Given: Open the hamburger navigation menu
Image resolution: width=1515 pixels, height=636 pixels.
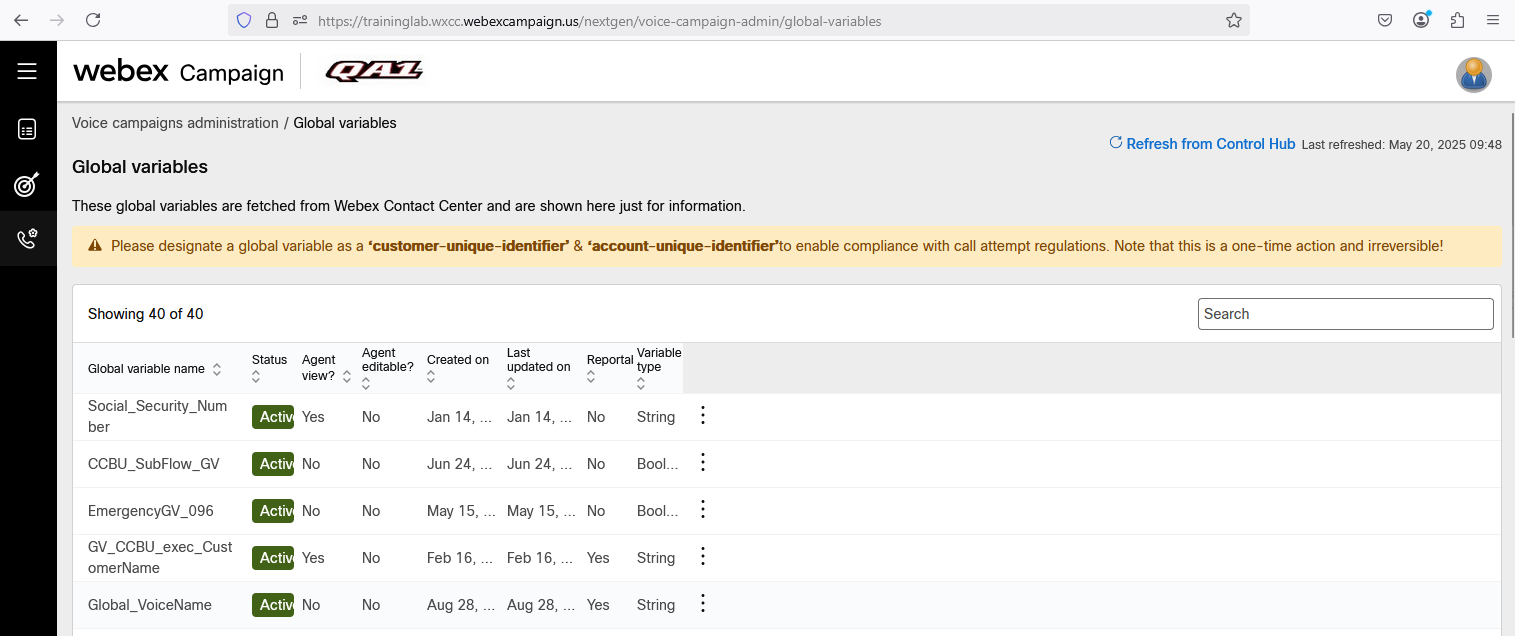Looking at the screenshot, I should [x=27, y=71].
